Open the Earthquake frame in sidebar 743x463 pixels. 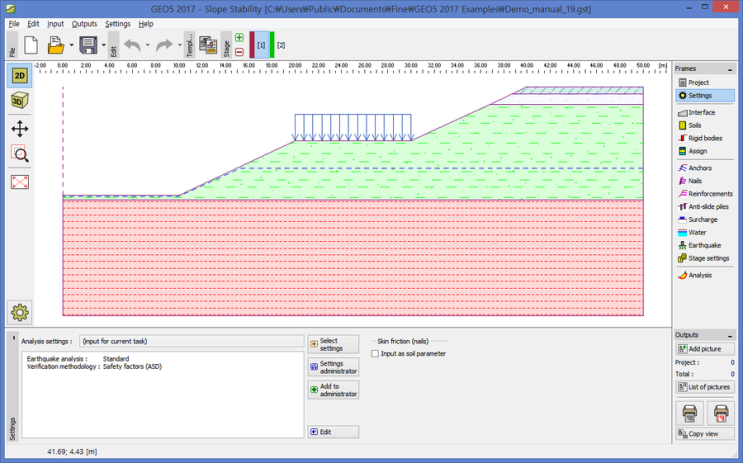pyautogui.click(x=705, y=245)
